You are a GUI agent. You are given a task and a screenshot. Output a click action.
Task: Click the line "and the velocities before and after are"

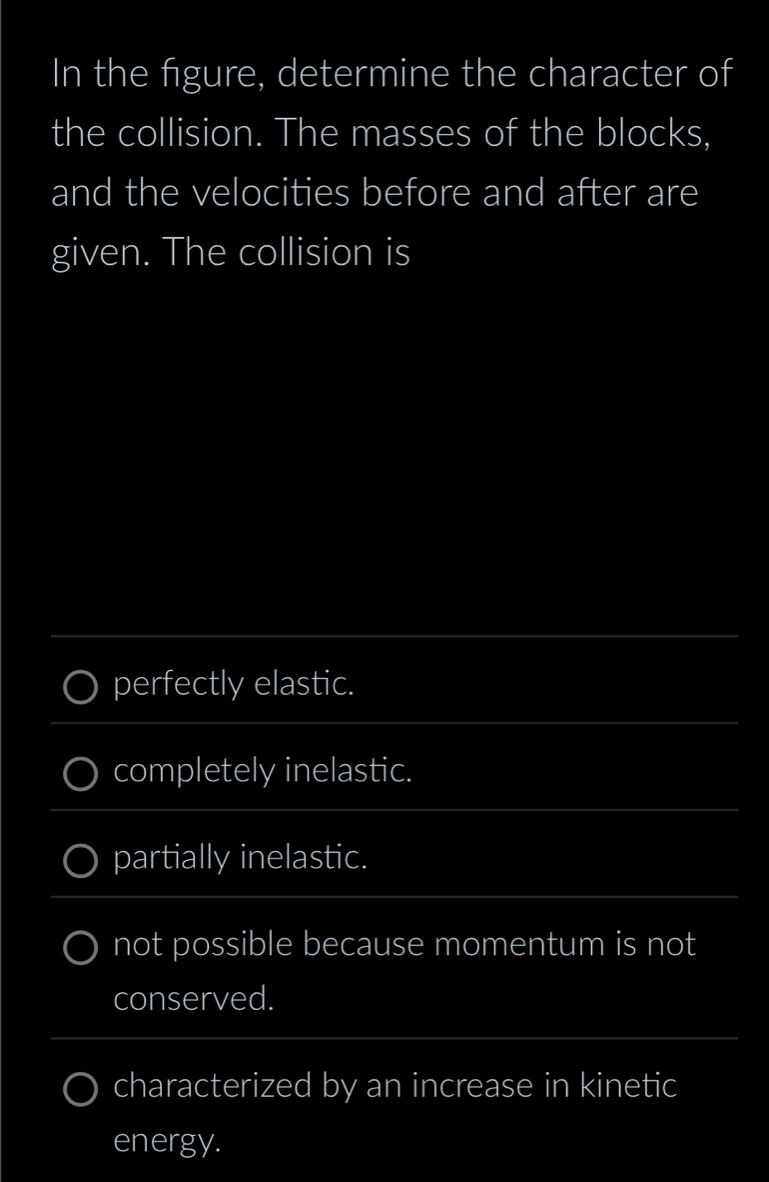pos(374,194)
